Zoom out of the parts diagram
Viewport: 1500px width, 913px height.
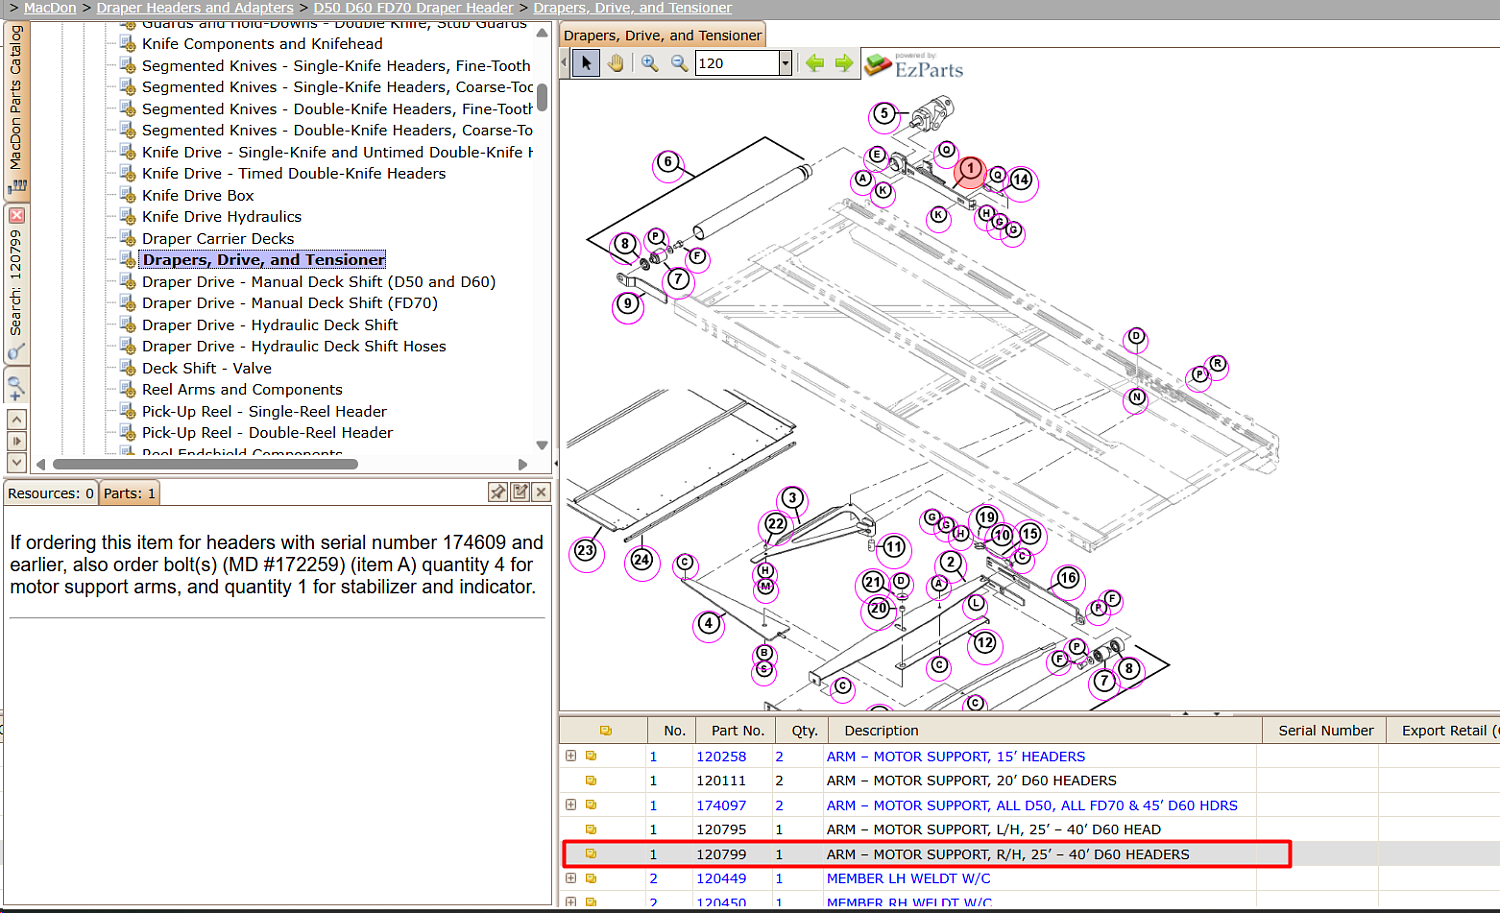point(680,63)
